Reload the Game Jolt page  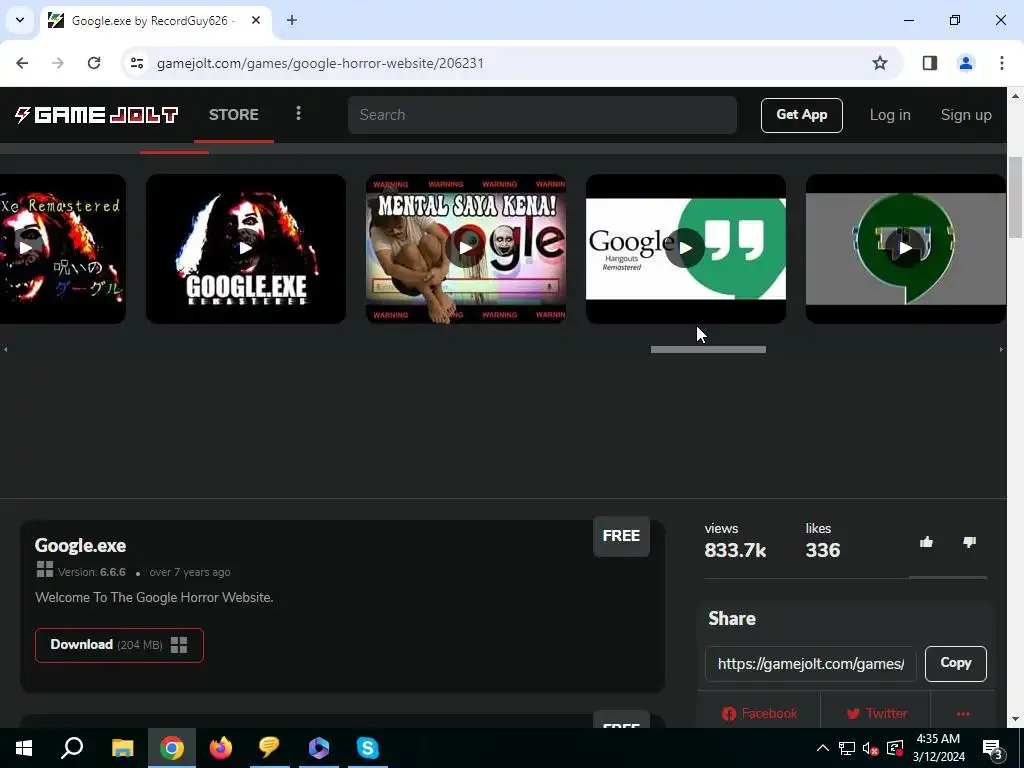click(94, 63)
